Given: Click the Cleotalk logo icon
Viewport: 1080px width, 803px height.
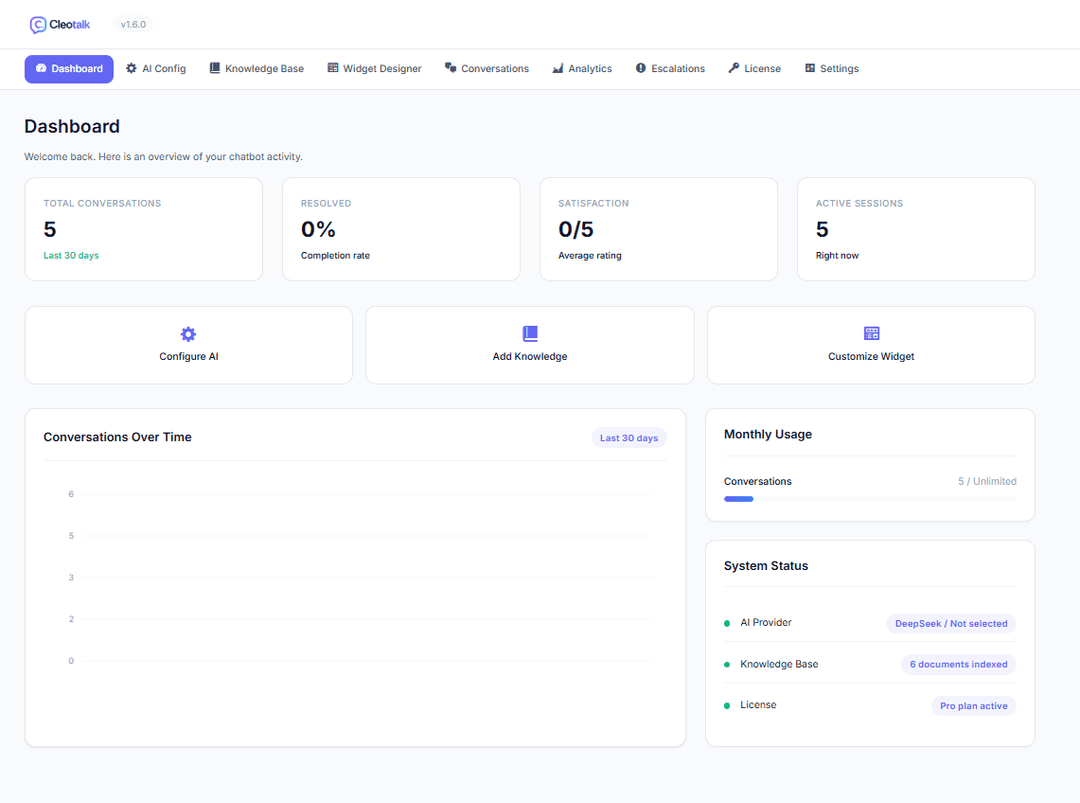Looking at the screenshot, I should tap(38, 25).
